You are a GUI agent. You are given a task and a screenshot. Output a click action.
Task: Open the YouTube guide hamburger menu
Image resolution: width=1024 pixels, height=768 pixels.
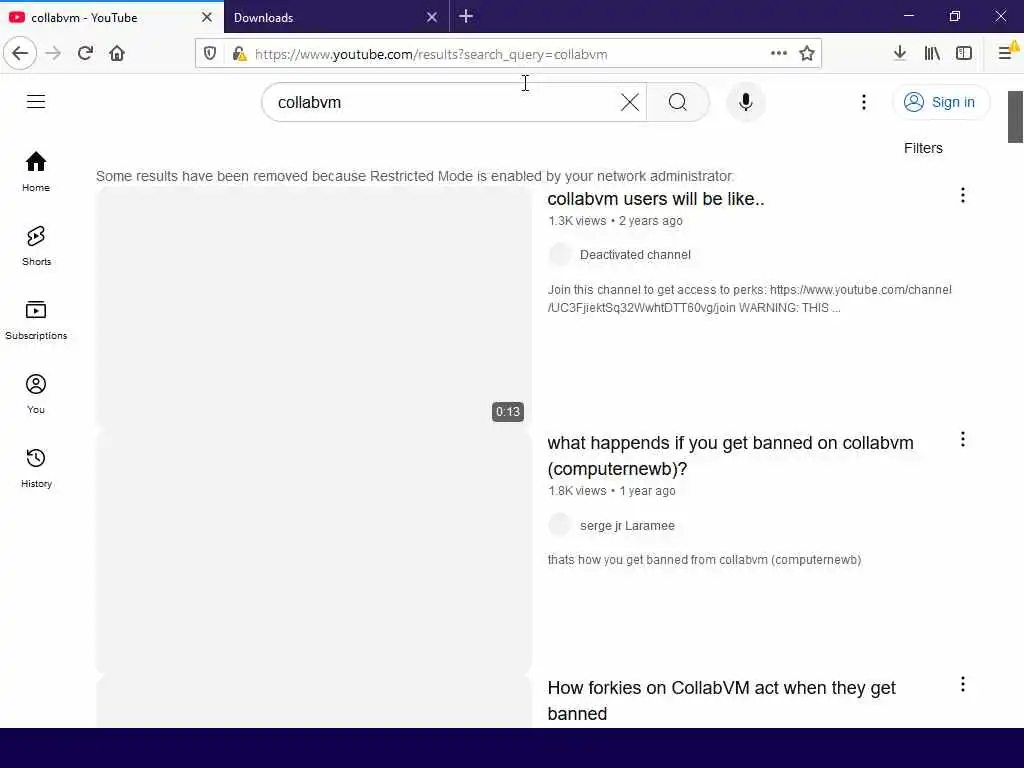tap(36, 102)
